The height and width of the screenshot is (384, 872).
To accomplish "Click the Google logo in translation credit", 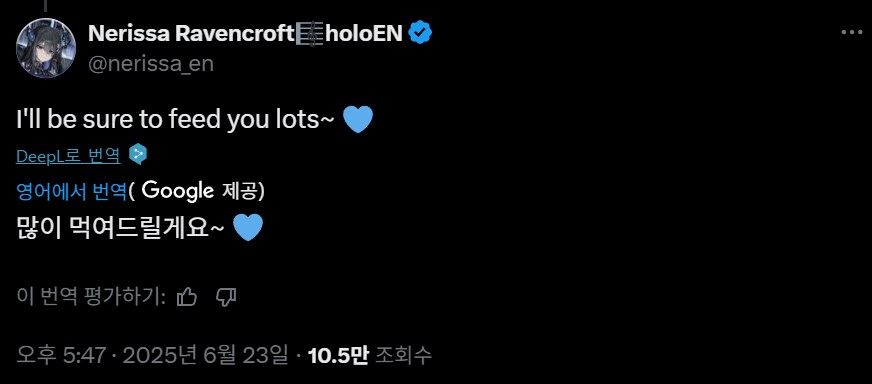I will pyautogui.click(x=177, y=191).
